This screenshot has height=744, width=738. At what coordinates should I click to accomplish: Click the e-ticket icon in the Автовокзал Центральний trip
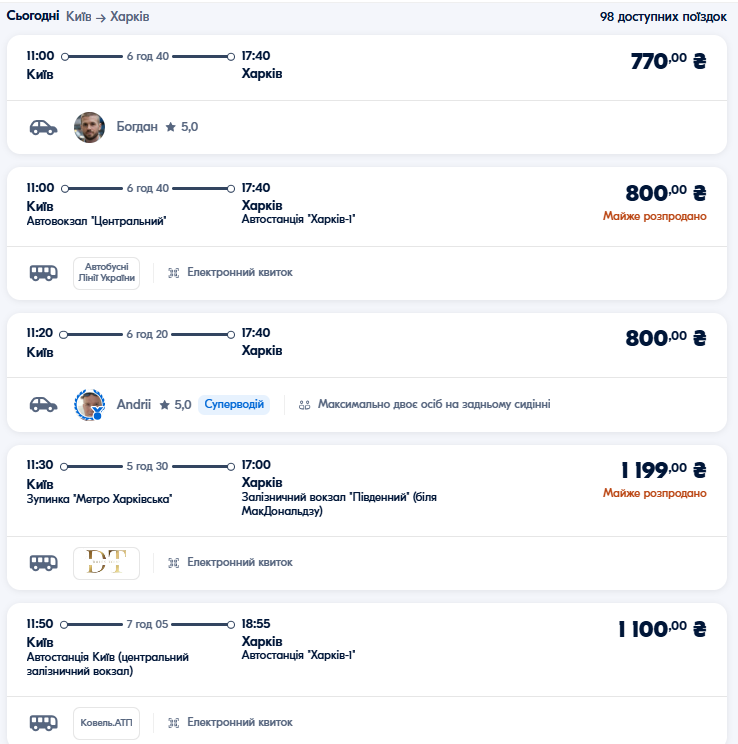point(173,272)
